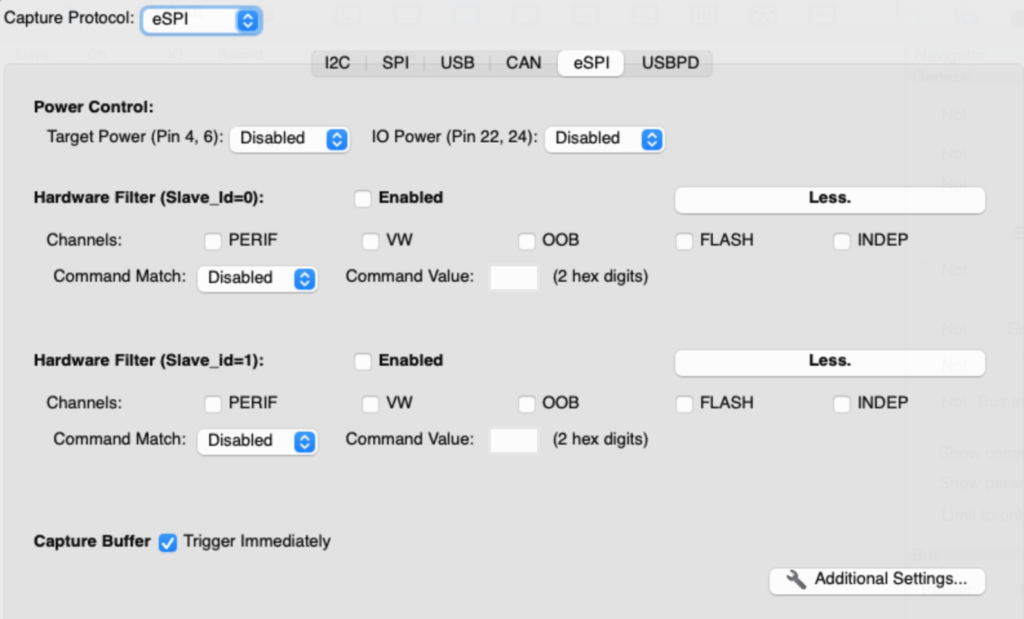Open Command Match dropdown for Slave_id=0
Screen dimensions: 1024x619
point(256,278)
